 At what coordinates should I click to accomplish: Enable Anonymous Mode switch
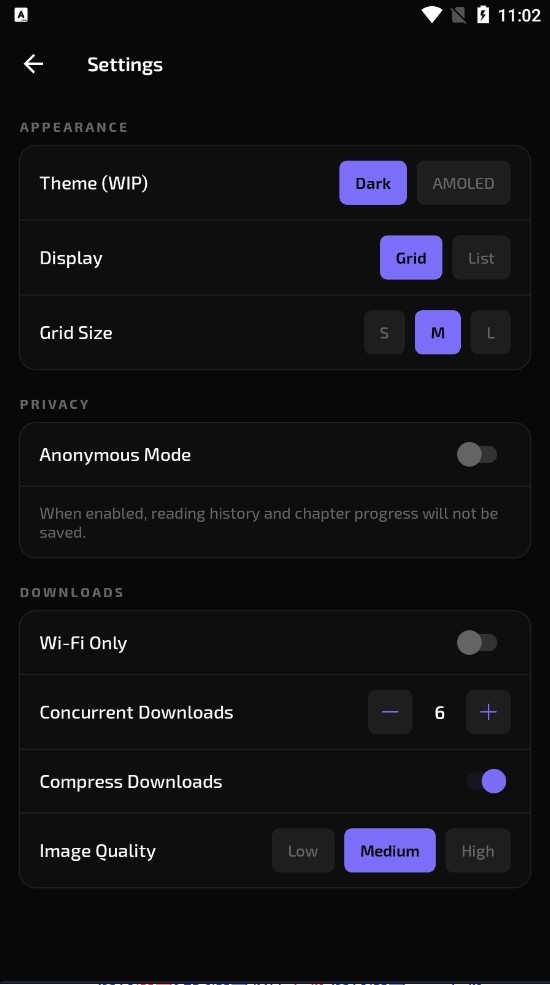click(x=477, y=454)
